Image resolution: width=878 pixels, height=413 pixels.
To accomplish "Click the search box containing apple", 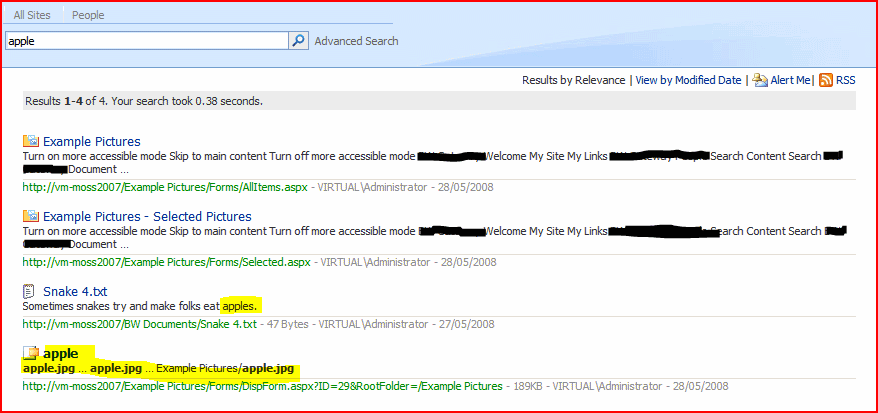I will [x=146, y=41].
